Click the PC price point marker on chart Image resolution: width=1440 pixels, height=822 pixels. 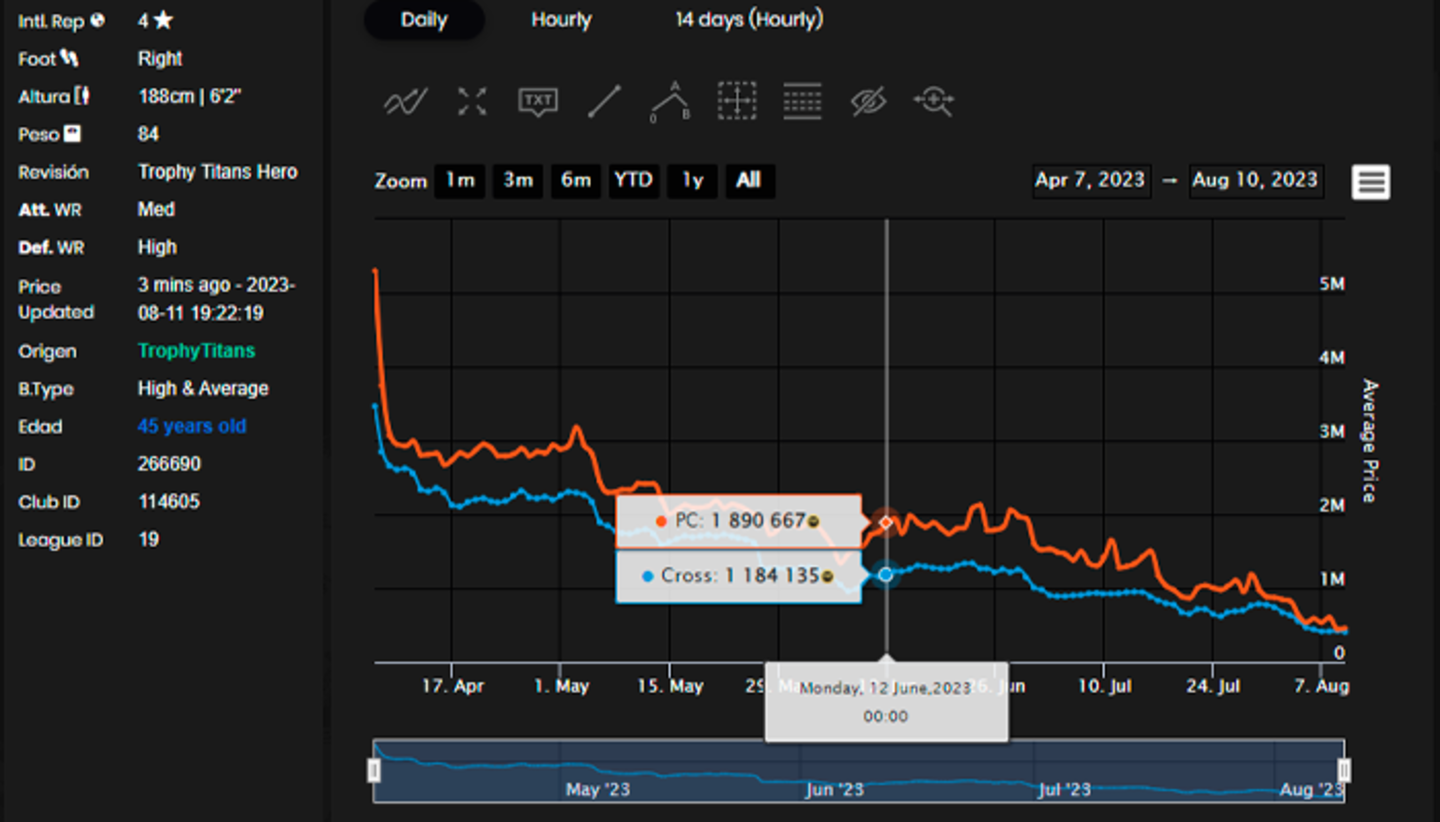[x=886, y=522]
